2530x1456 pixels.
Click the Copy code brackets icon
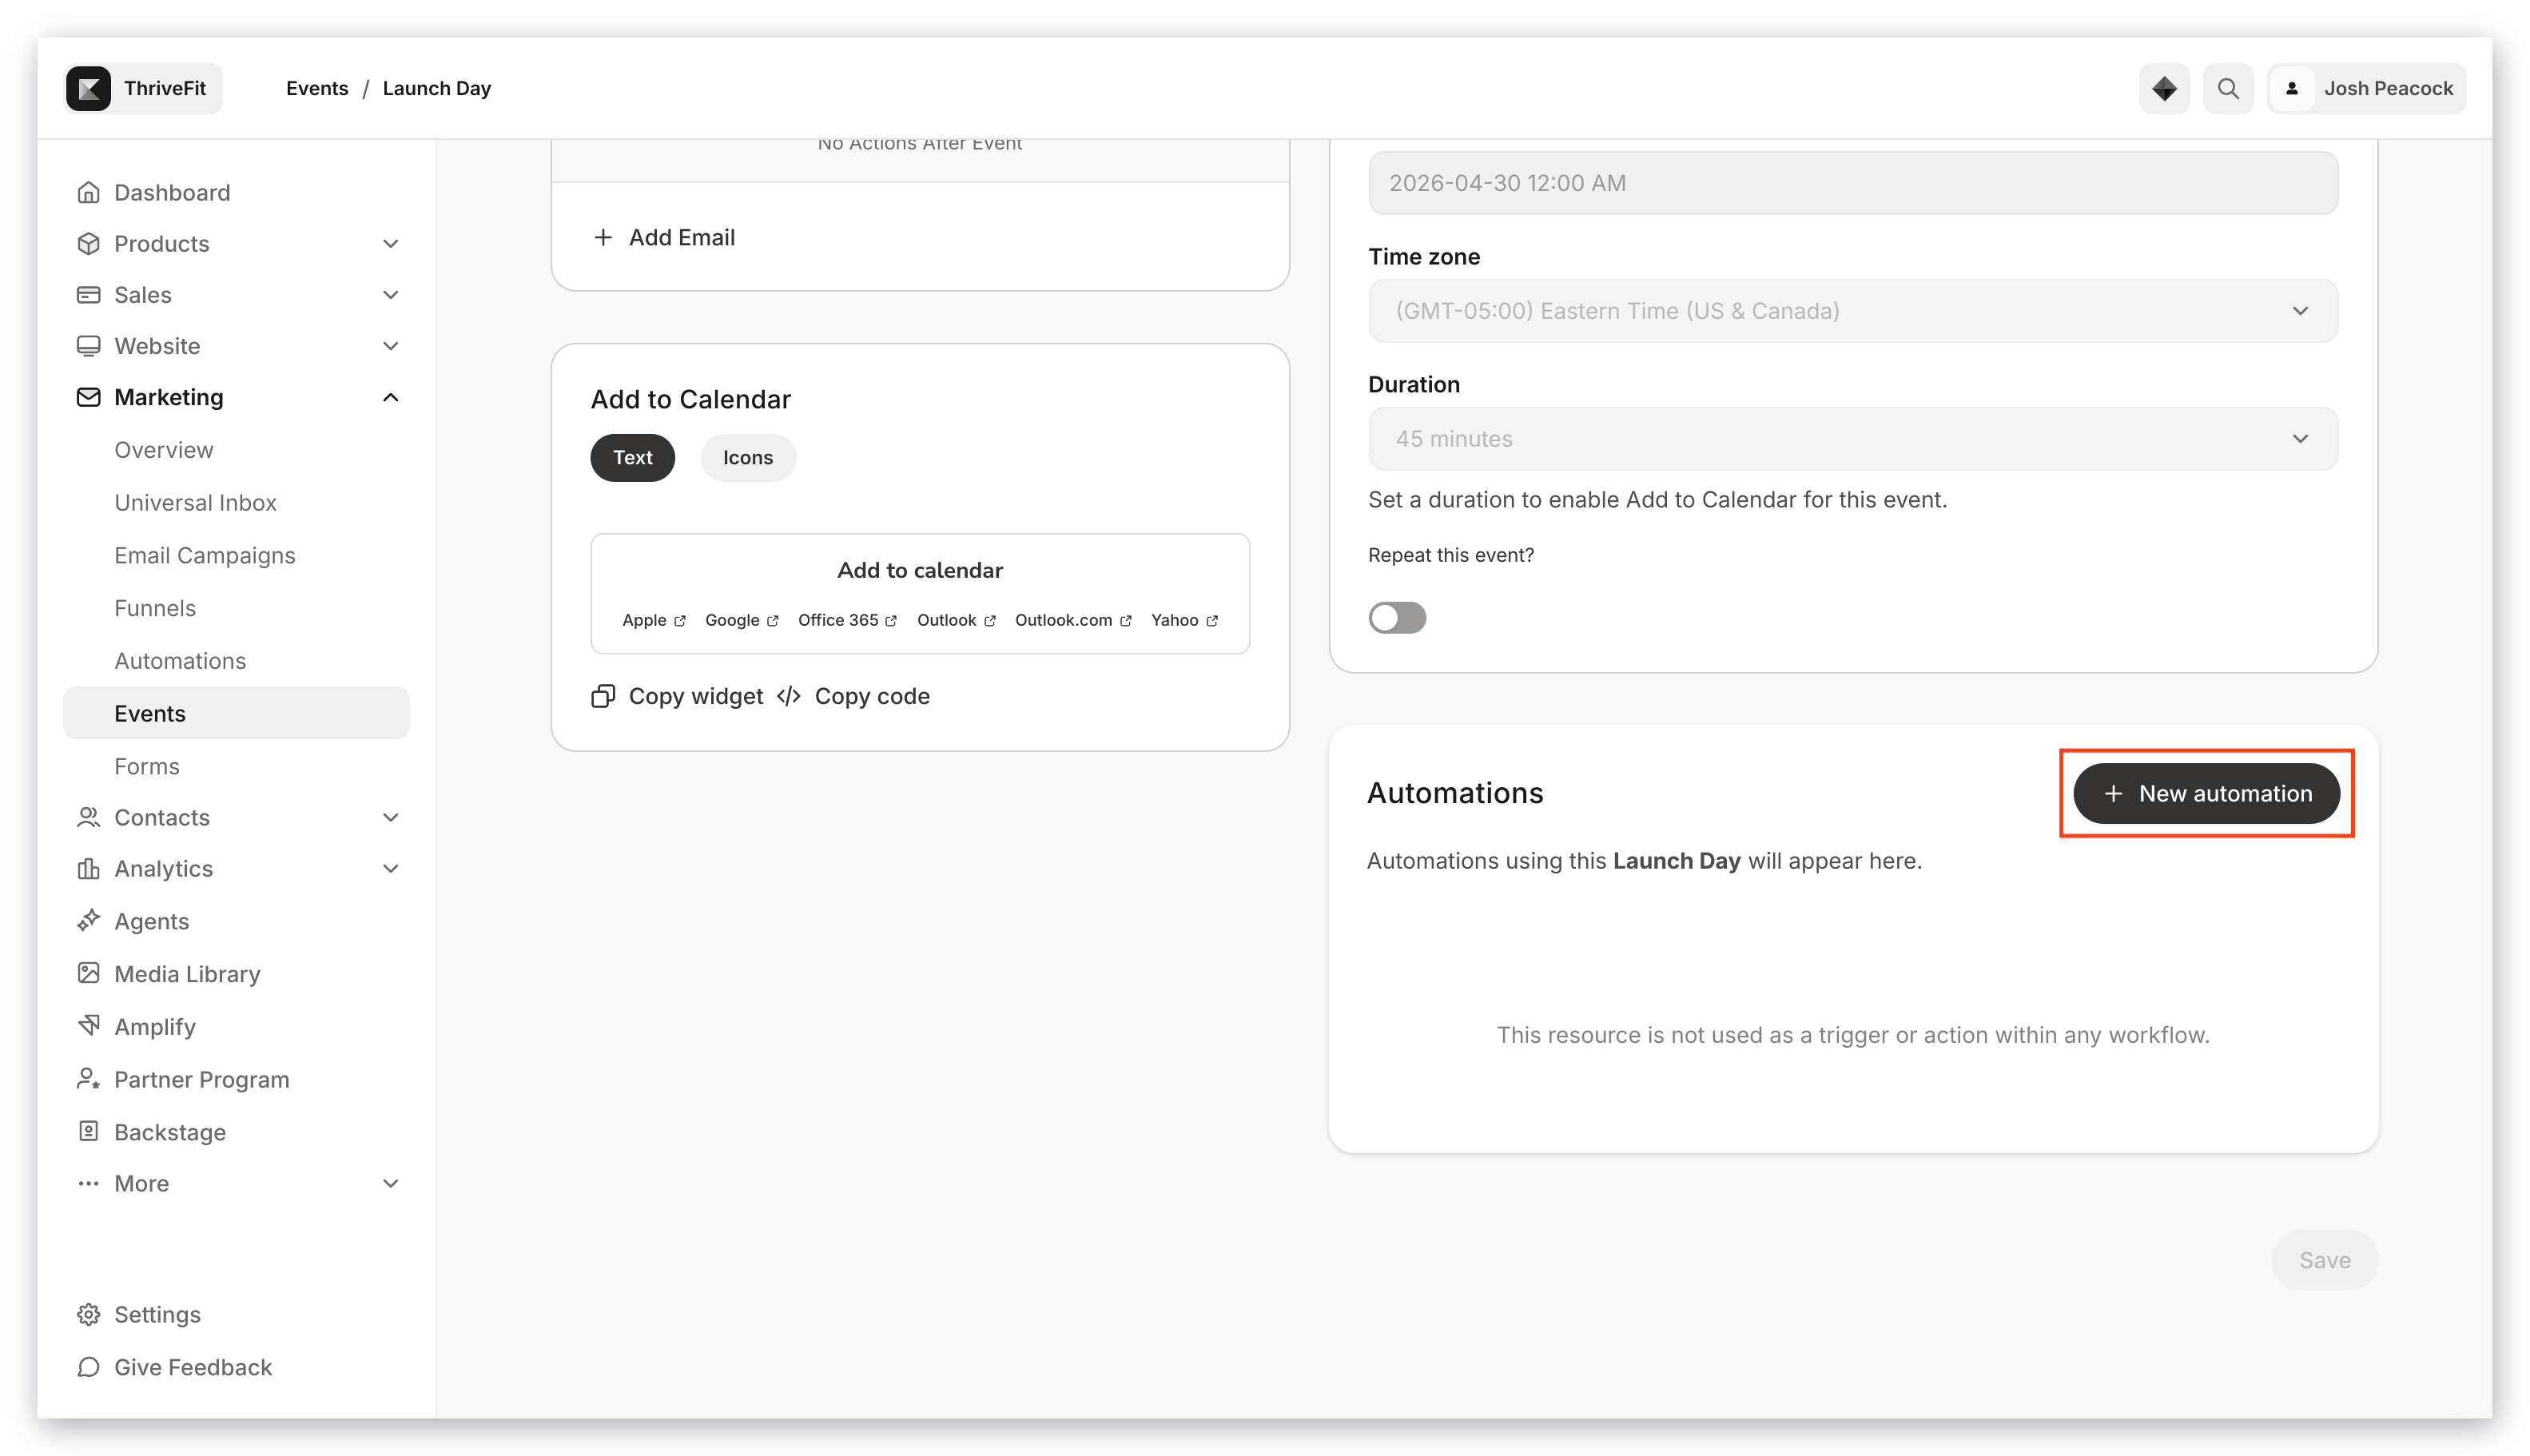pos(789,696)
